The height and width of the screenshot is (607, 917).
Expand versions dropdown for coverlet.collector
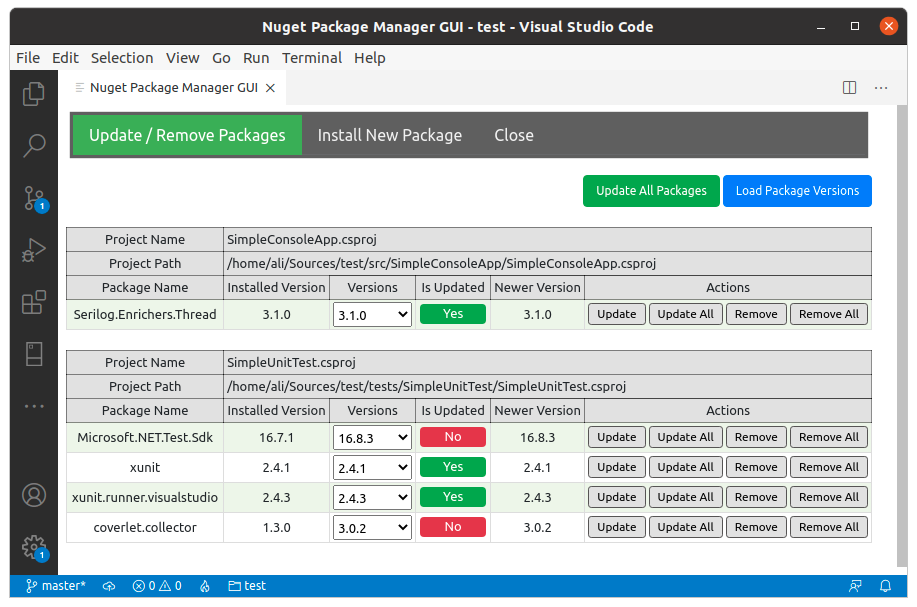pos(372,527)
